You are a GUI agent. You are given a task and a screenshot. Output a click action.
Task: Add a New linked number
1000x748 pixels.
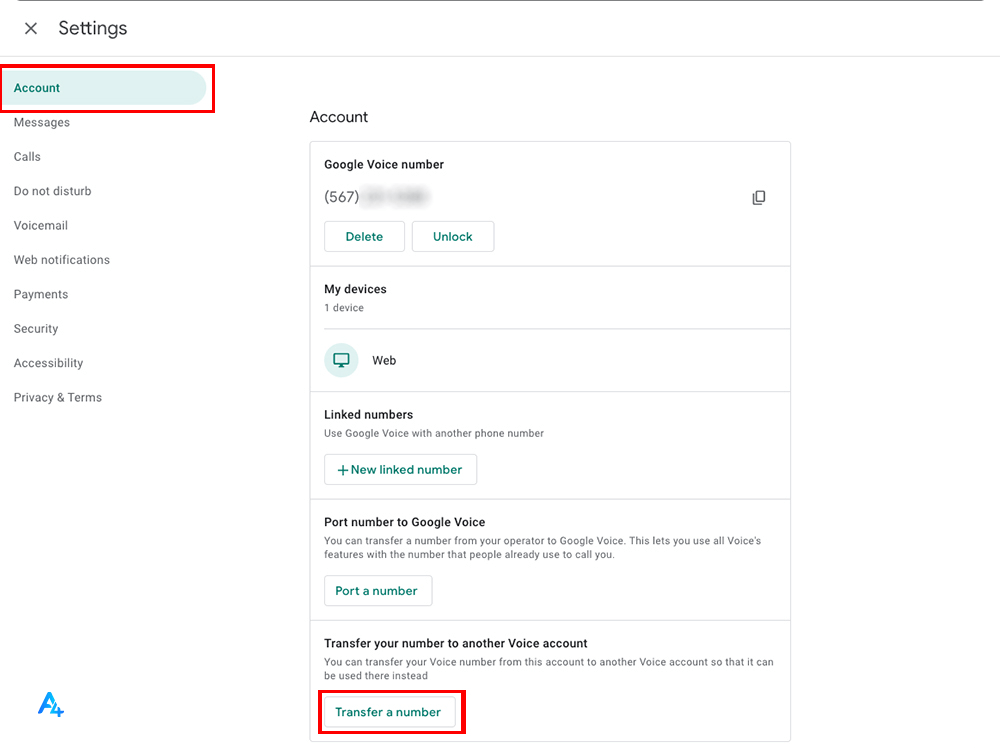401,469
